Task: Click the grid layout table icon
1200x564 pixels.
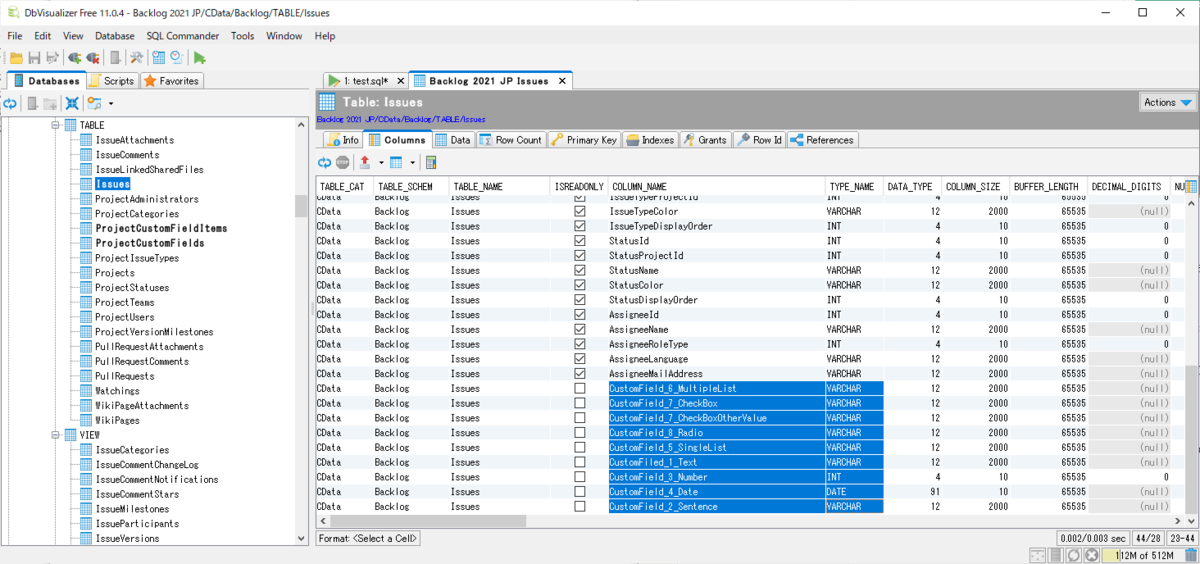Action: (x=396, y=162)
